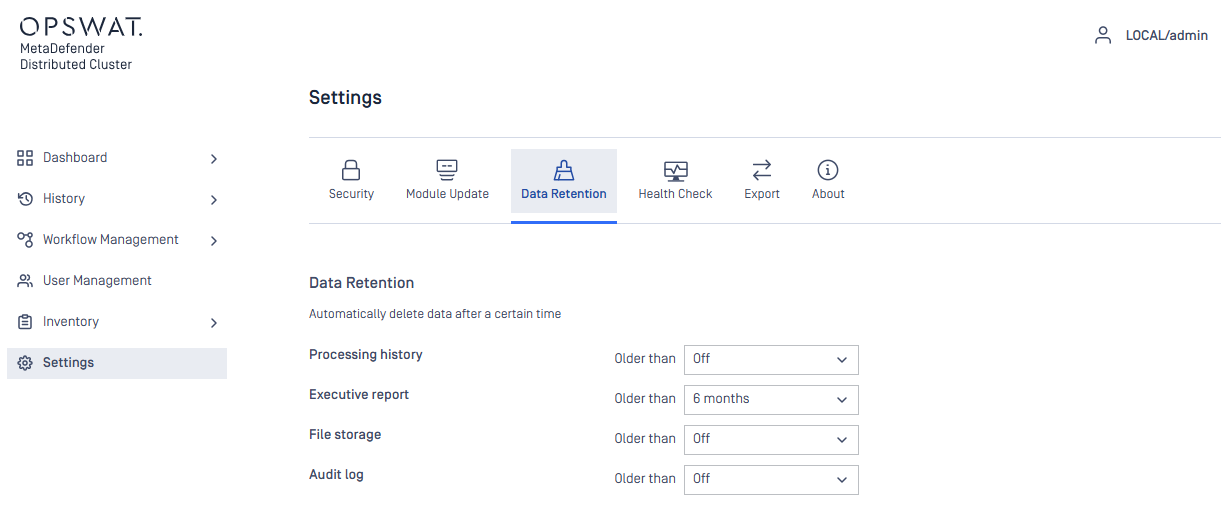The image size is (1221, 517).
Task: Click the OPSWAT logo
Action: pos(81,27)
